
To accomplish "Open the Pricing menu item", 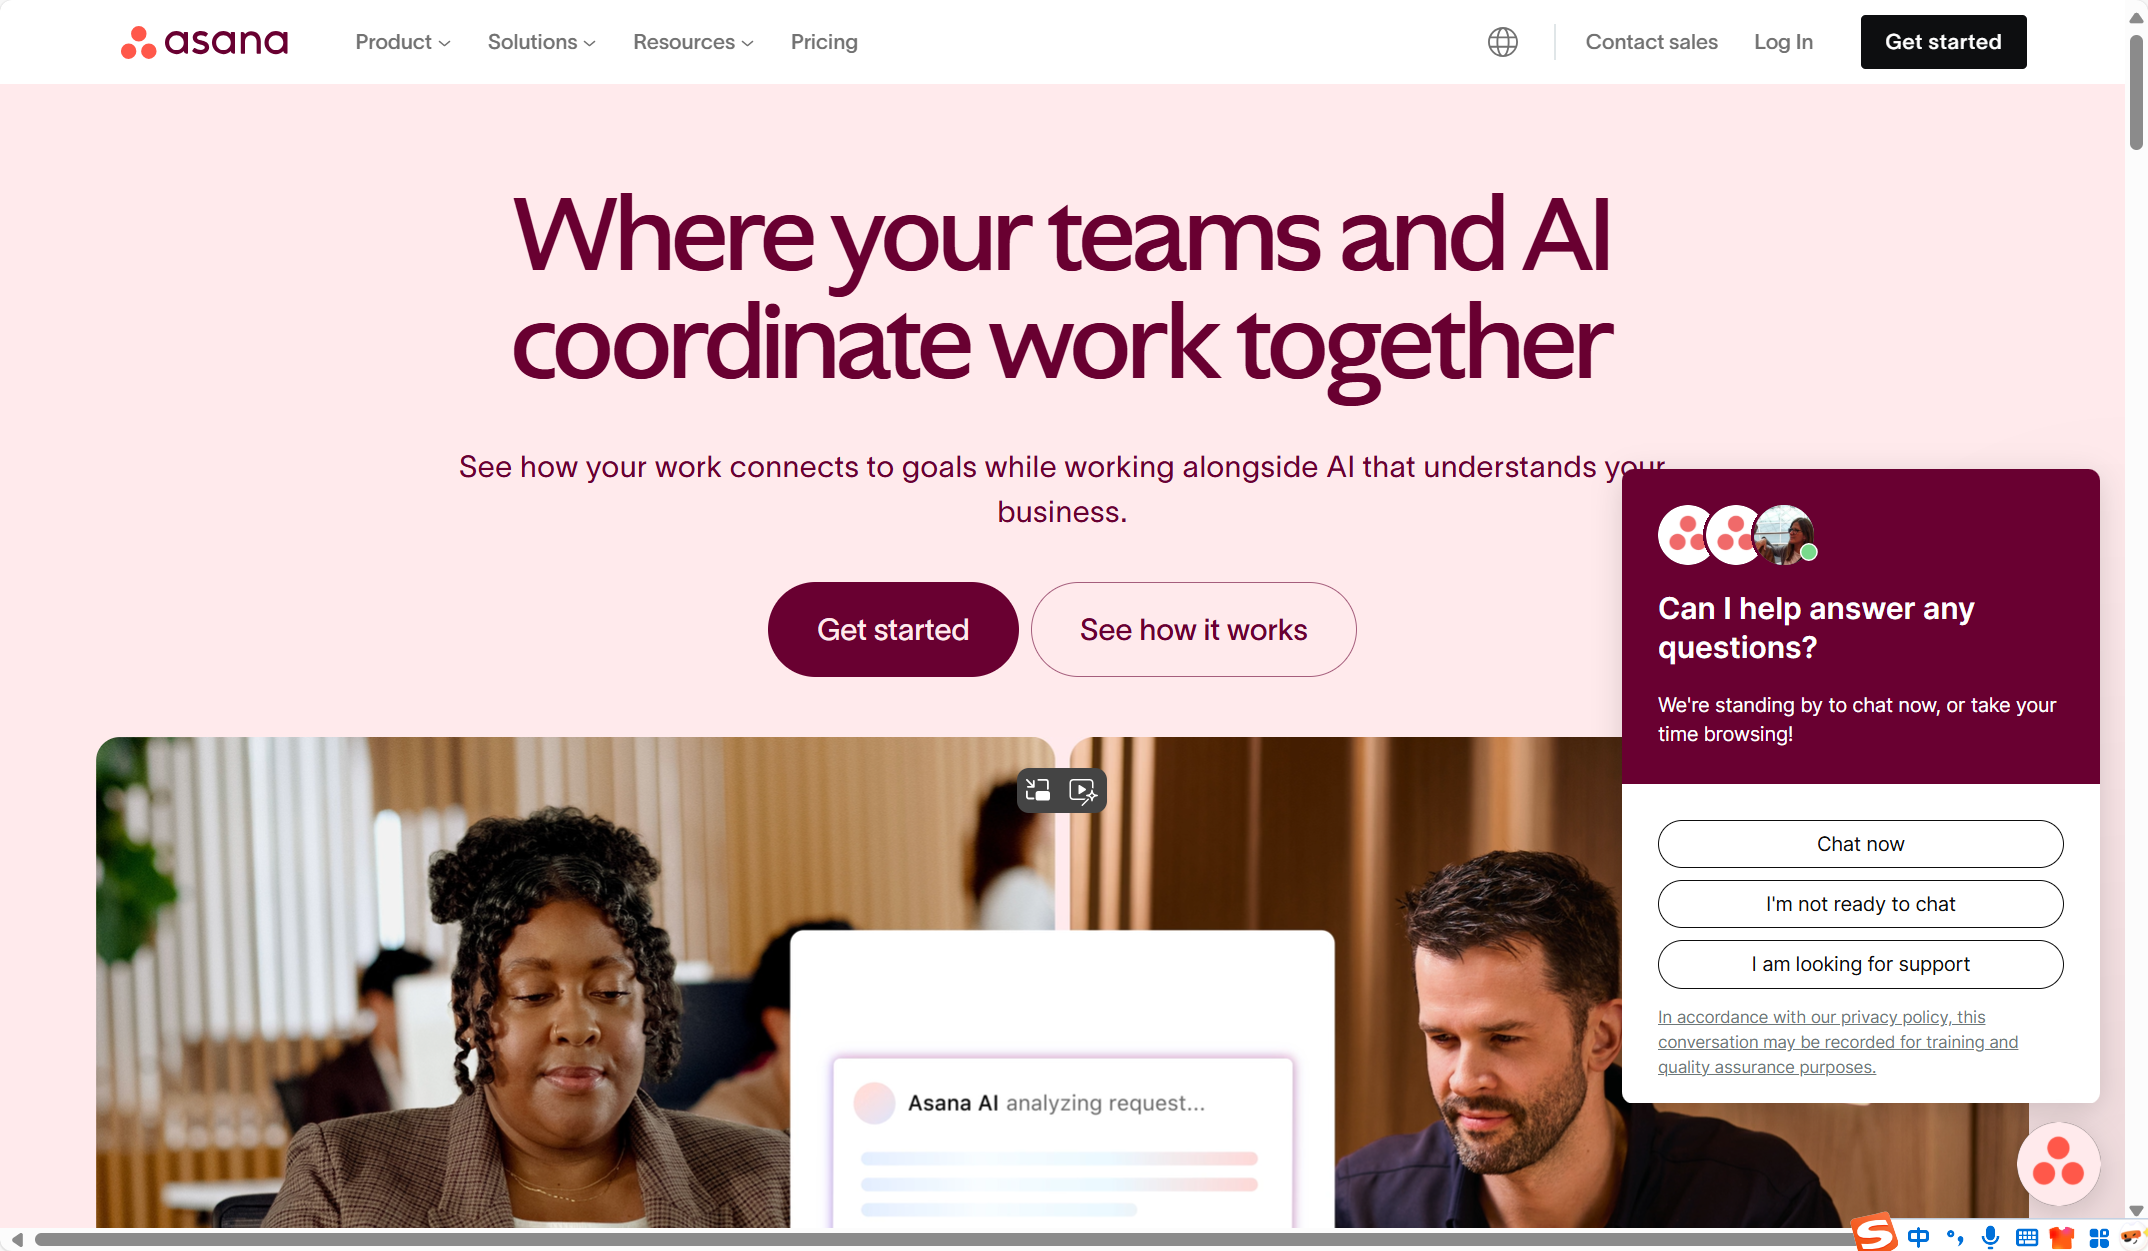I will pos(824,42).
